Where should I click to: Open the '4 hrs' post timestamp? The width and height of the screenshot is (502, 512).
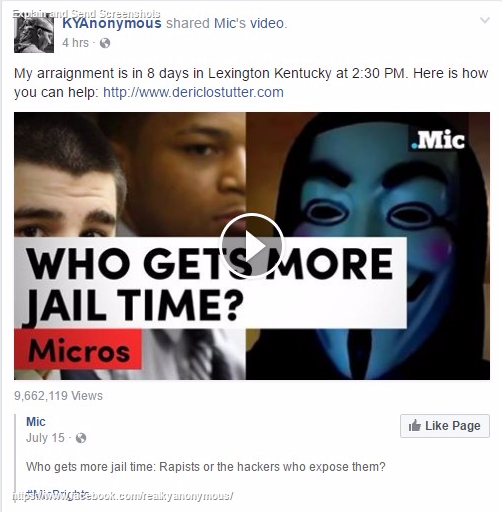pyautogui.click(x=76, y=43)
